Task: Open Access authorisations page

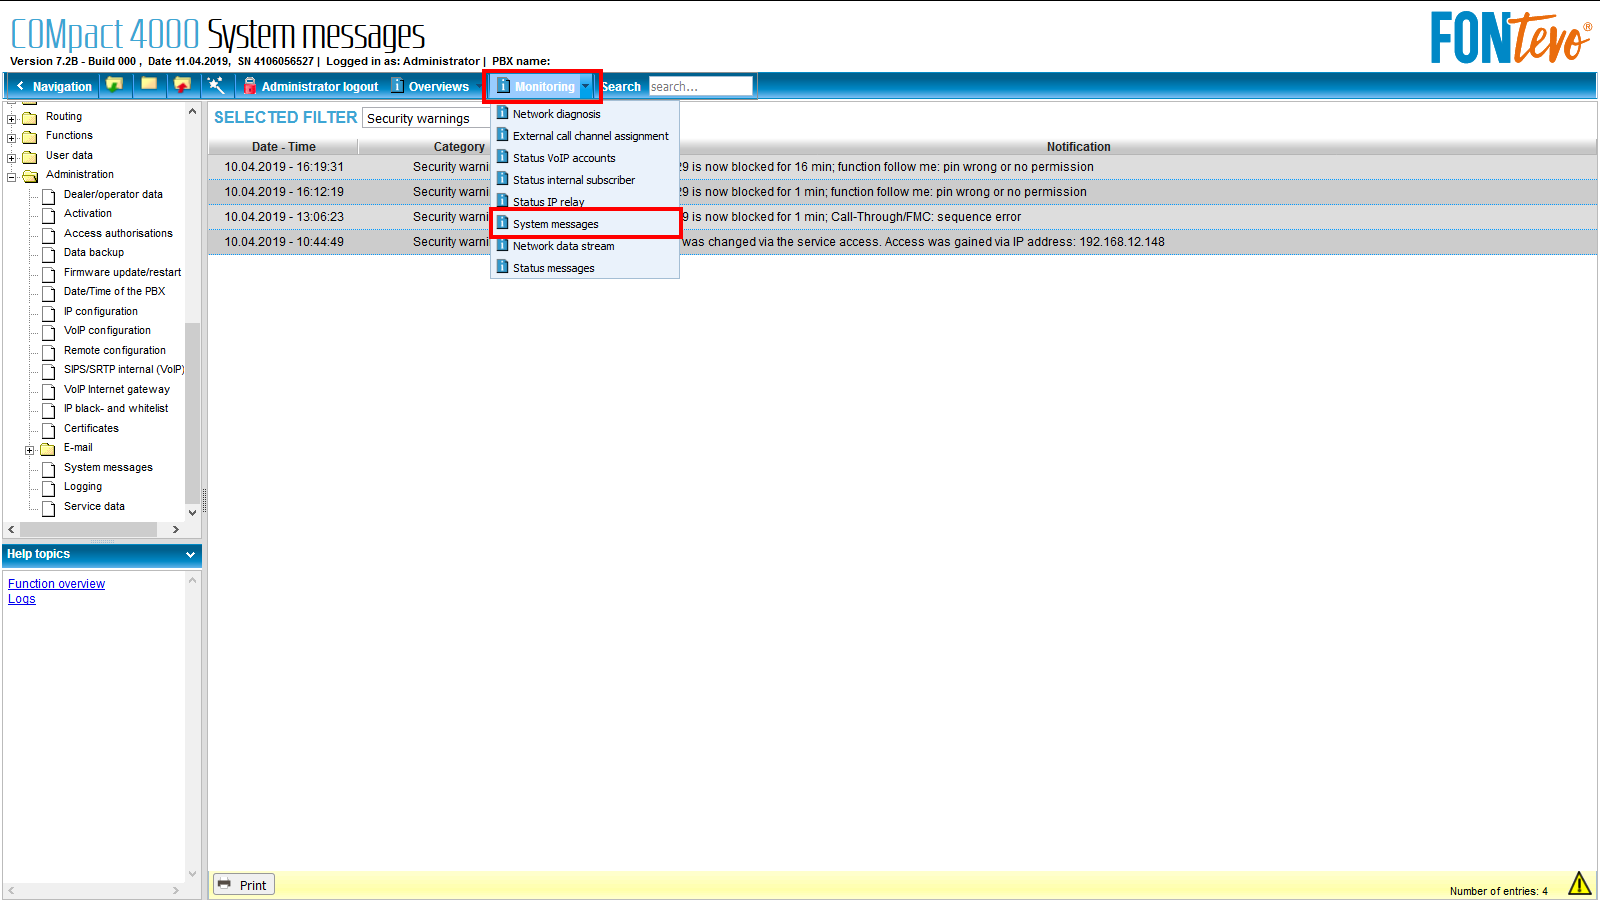Action: [x=118, y=233]
